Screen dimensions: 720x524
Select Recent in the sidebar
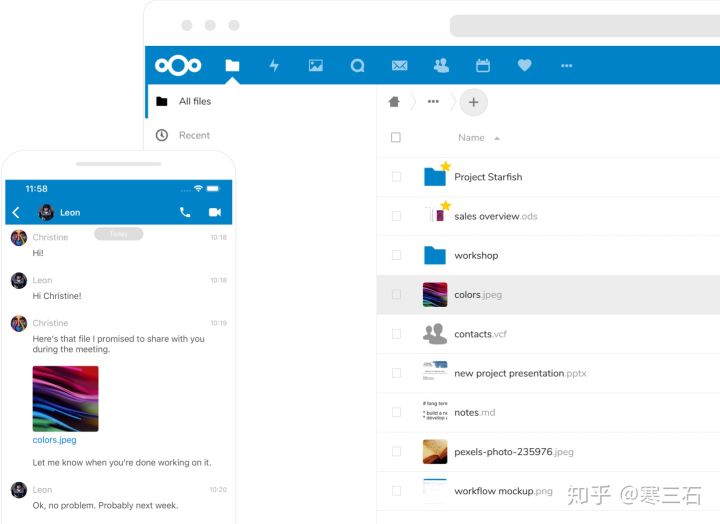194,135
